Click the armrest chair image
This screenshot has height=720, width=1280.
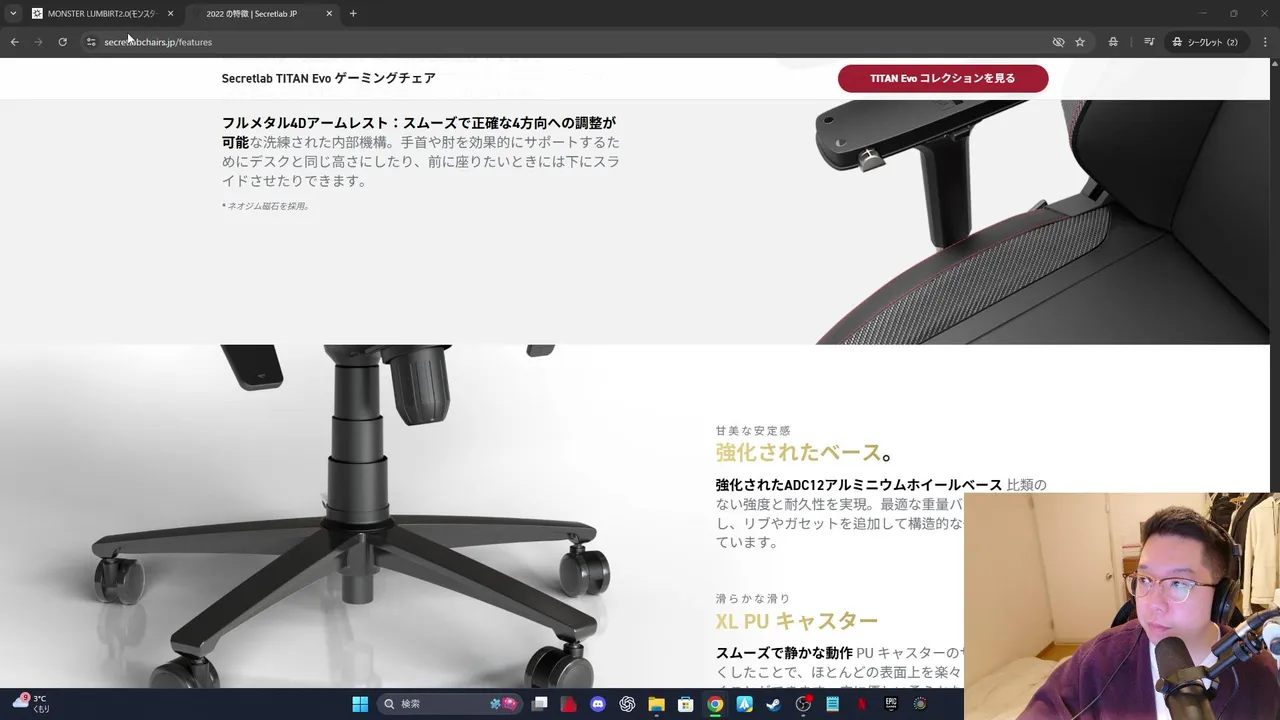click(1040, 222)
